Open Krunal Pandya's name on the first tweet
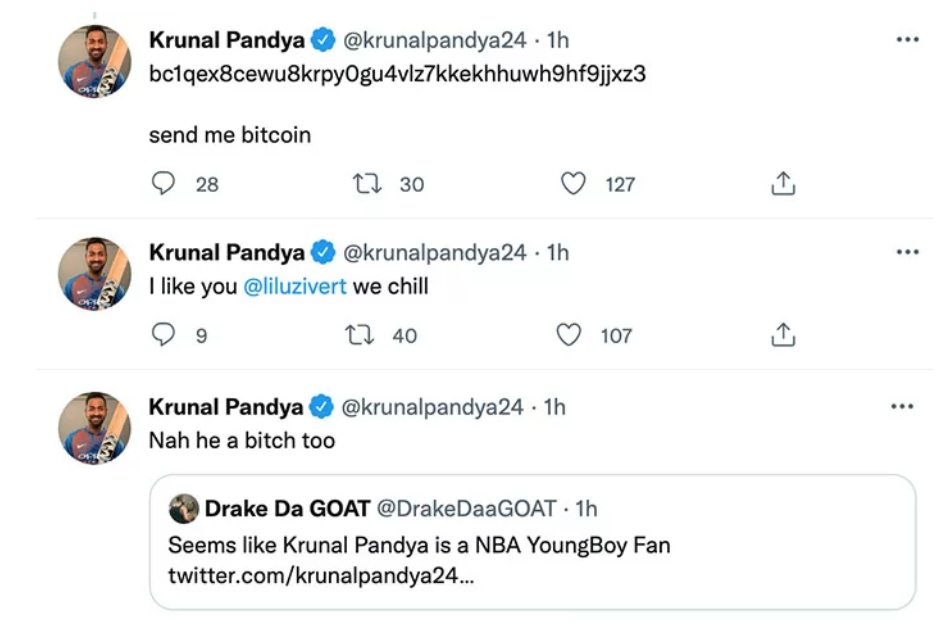The image size is (950, 634). click(228, 40)
